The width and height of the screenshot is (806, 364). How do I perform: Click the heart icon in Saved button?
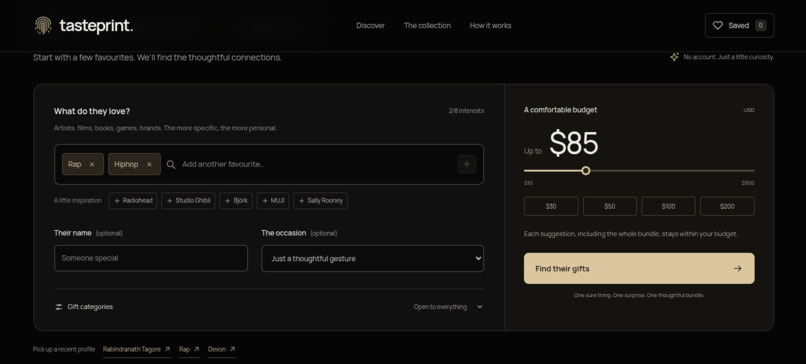click(718, 25)
